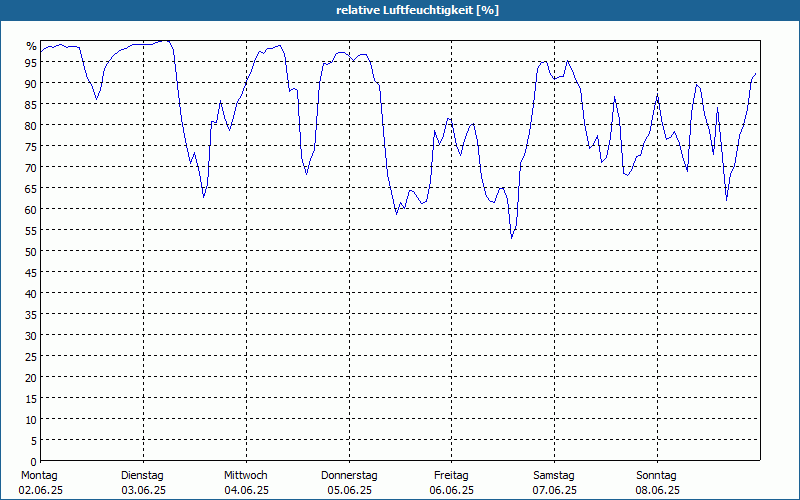Select the y-axis value '95'
This screenshot has width=800, height=500.
tap(31, 63)
